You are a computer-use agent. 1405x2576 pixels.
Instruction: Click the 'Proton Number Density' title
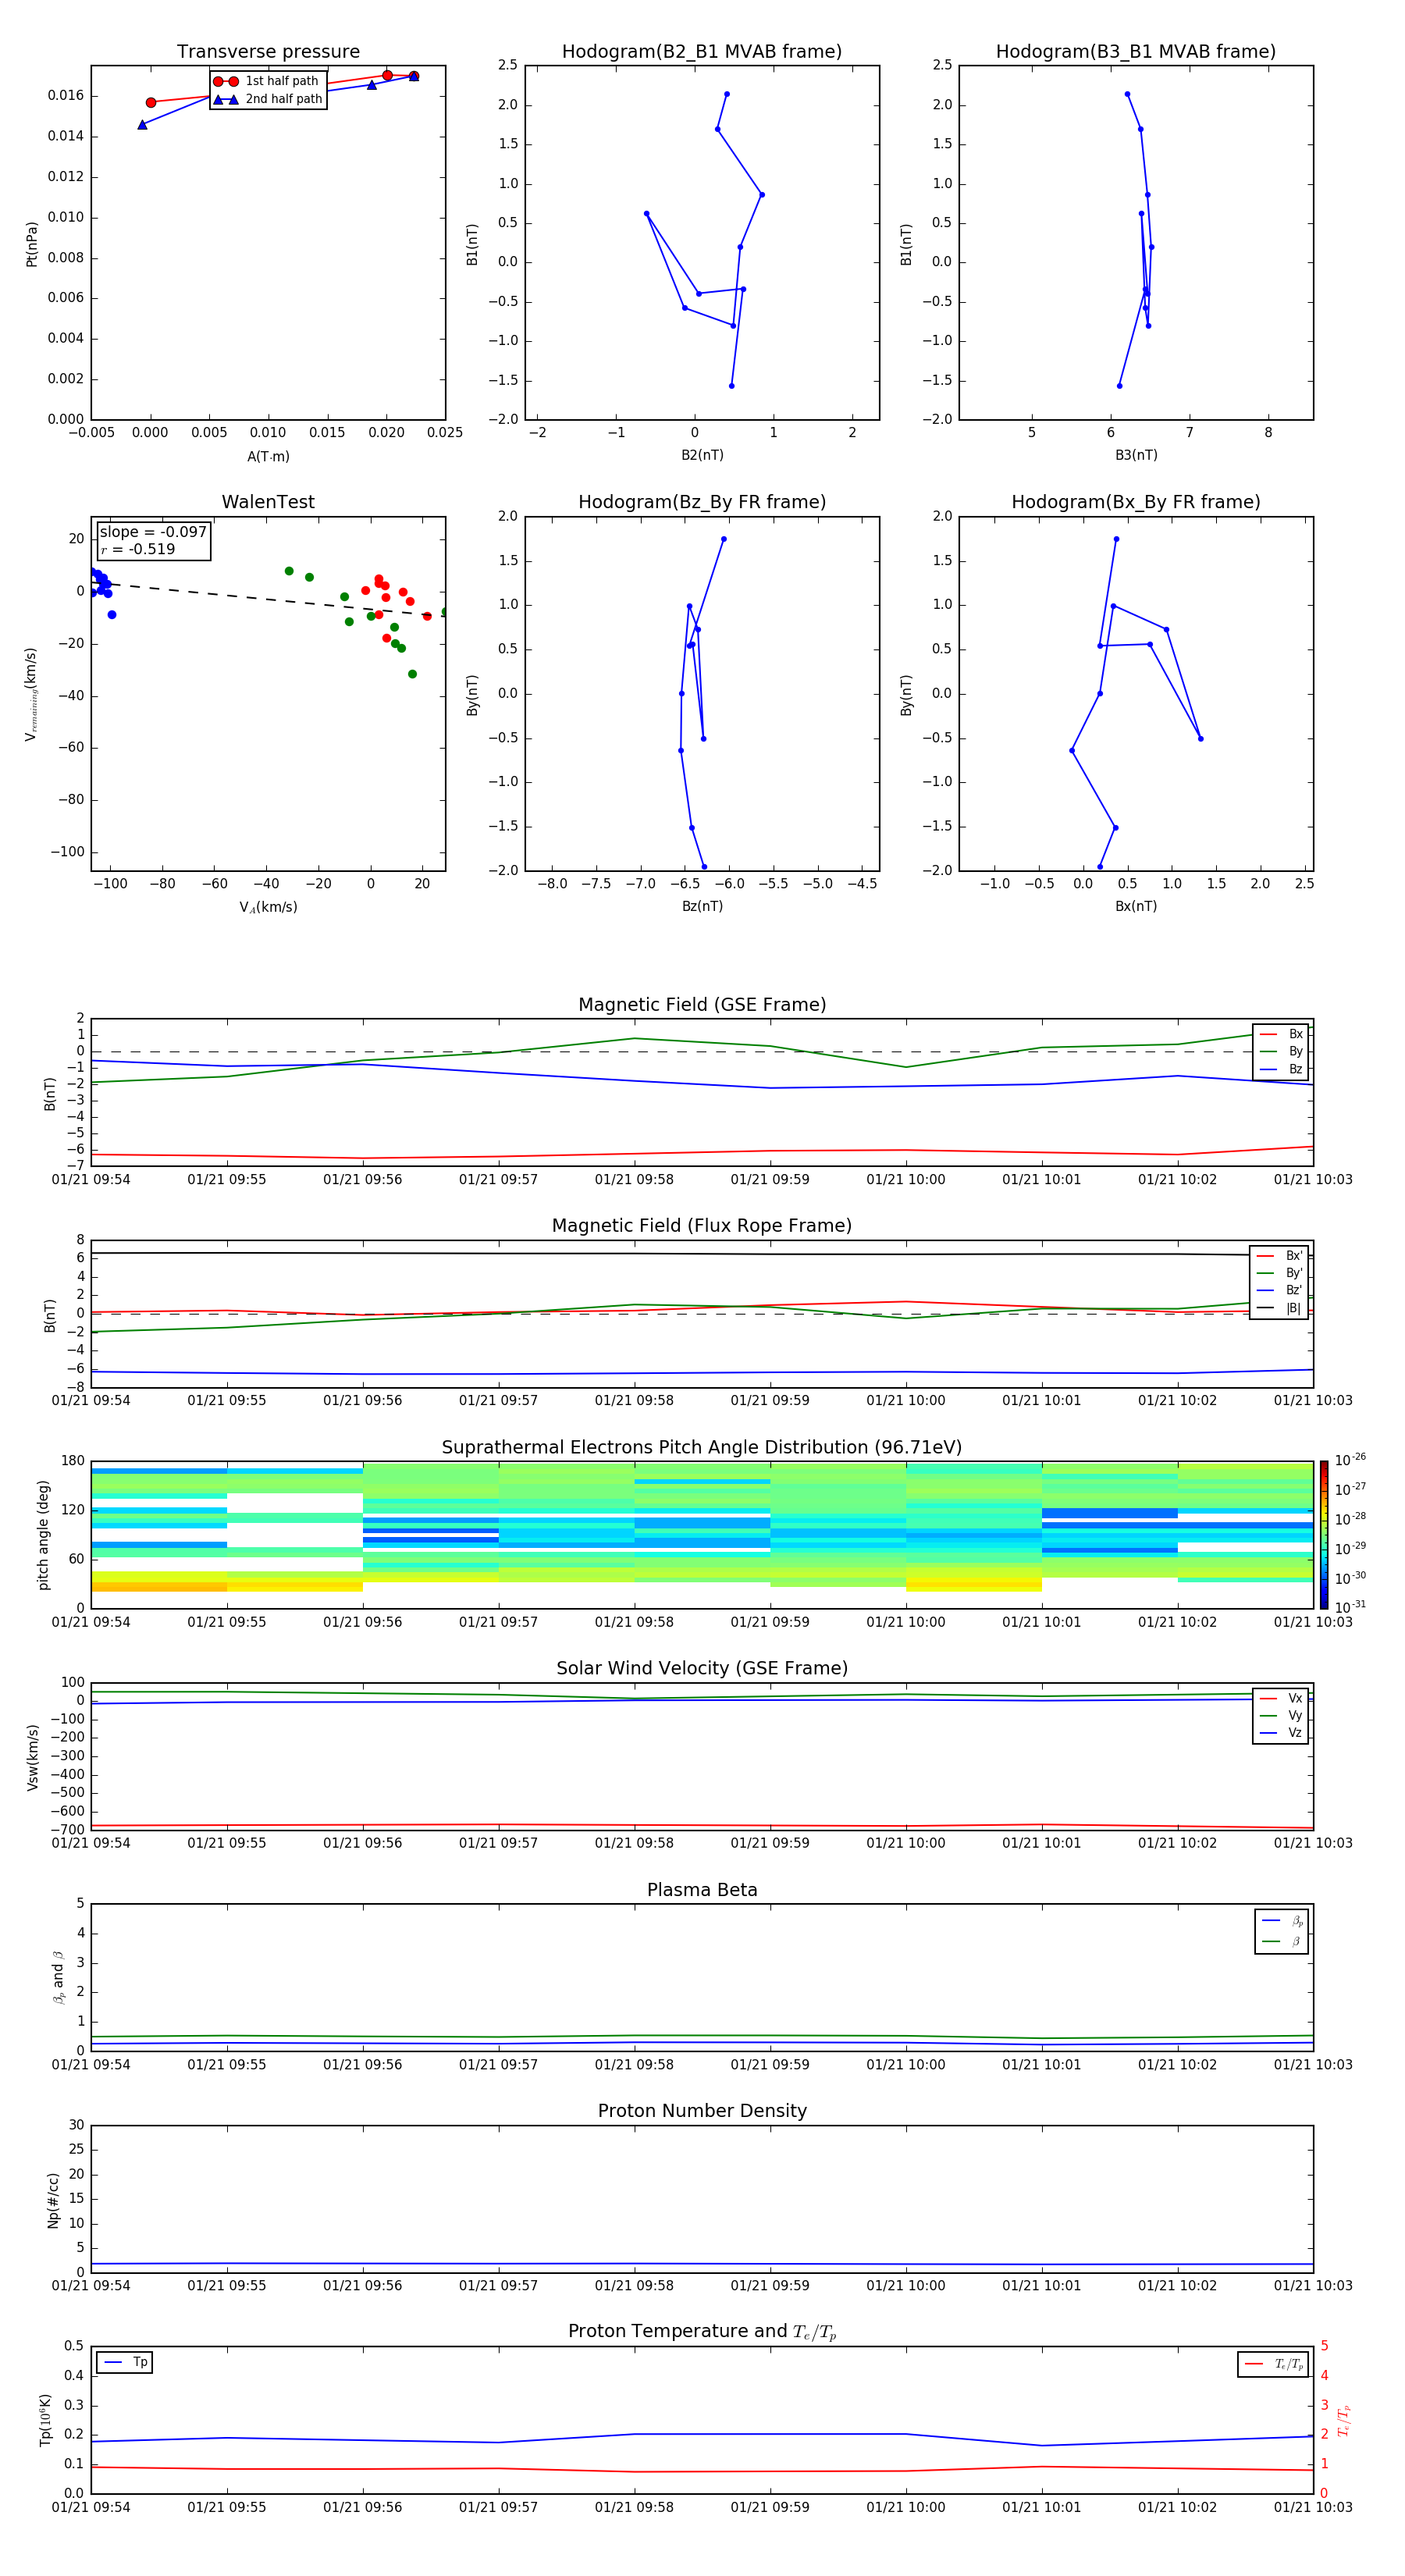coord(702,2111)
